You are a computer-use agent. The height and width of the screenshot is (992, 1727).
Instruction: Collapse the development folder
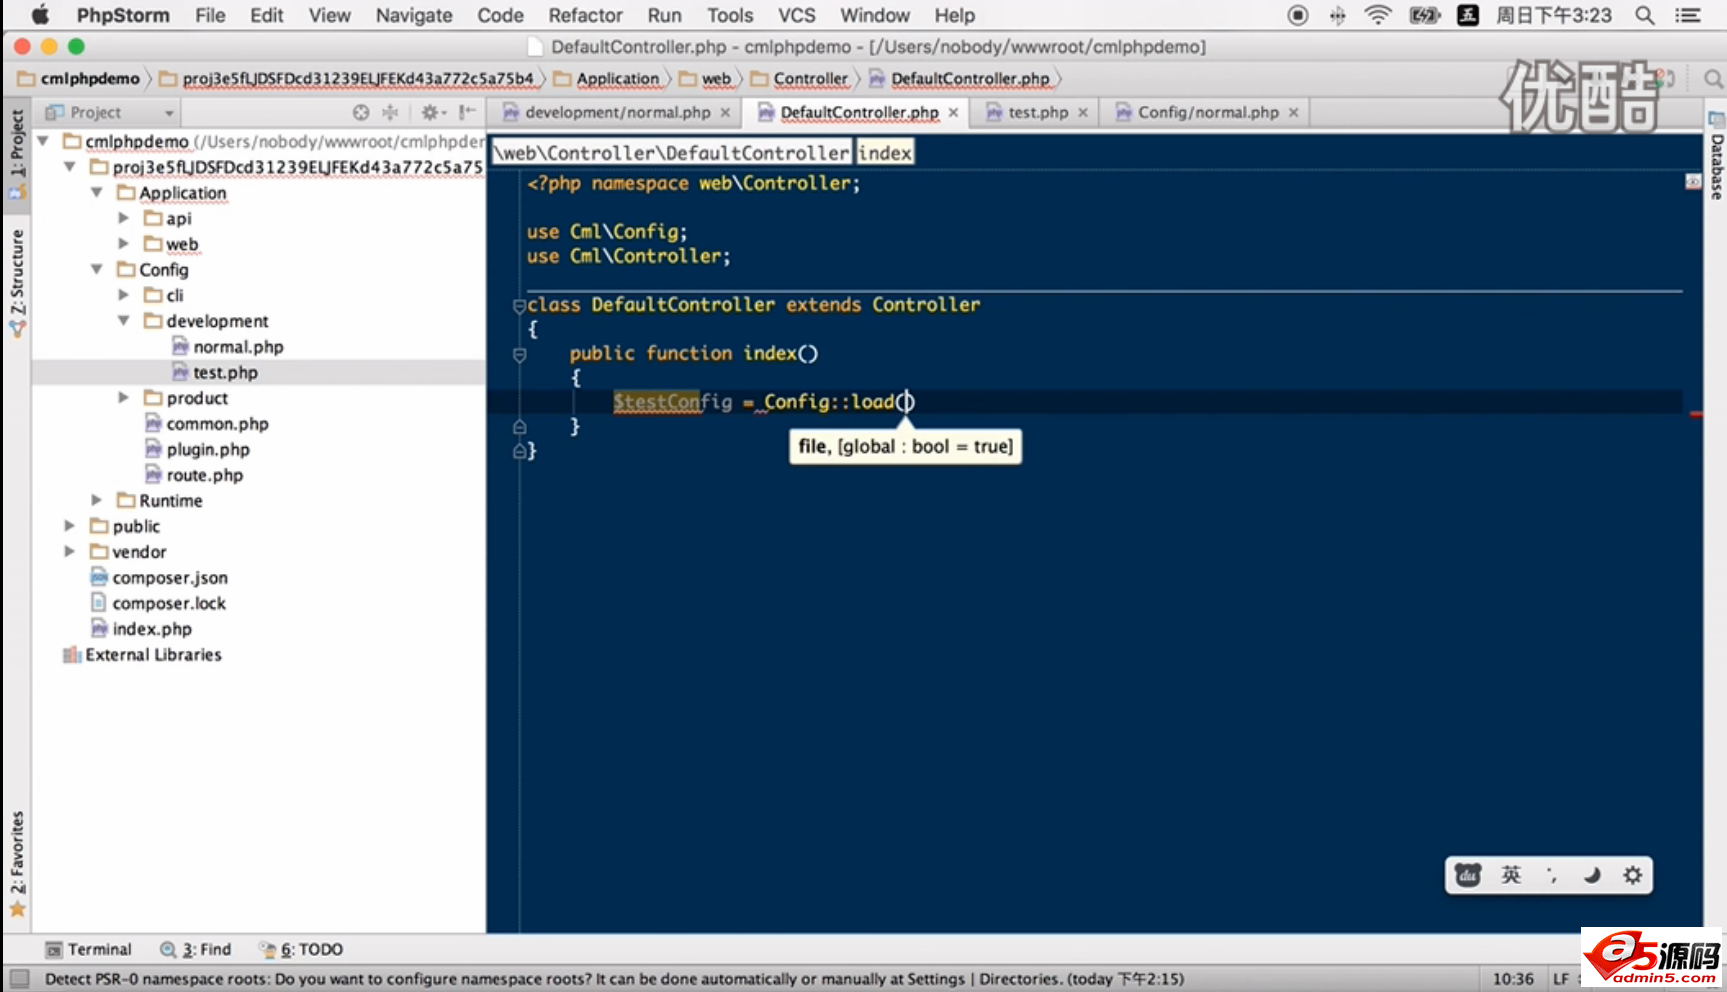point(123,321)
